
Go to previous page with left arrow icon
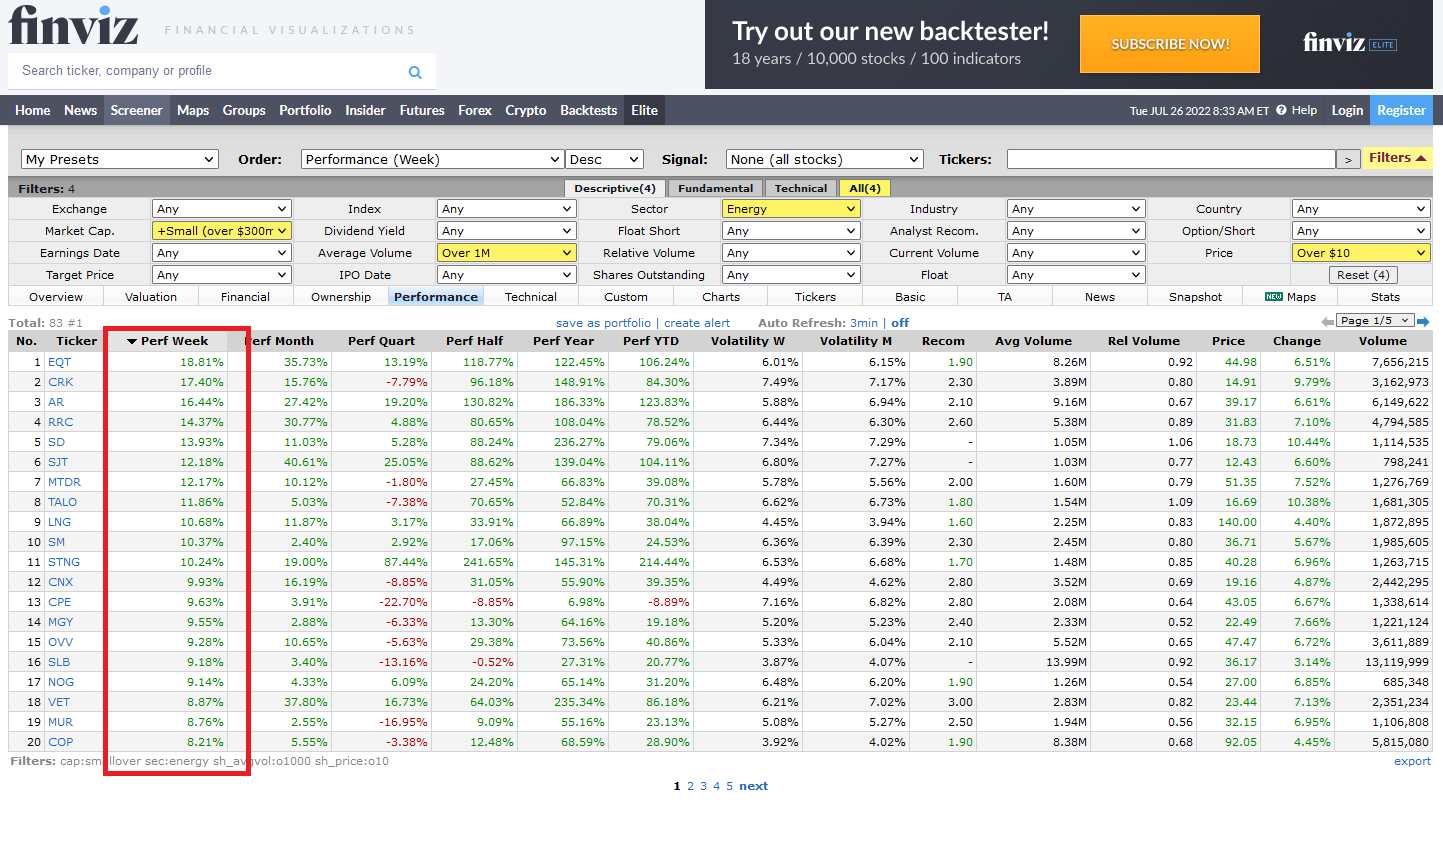point(1327,321)
